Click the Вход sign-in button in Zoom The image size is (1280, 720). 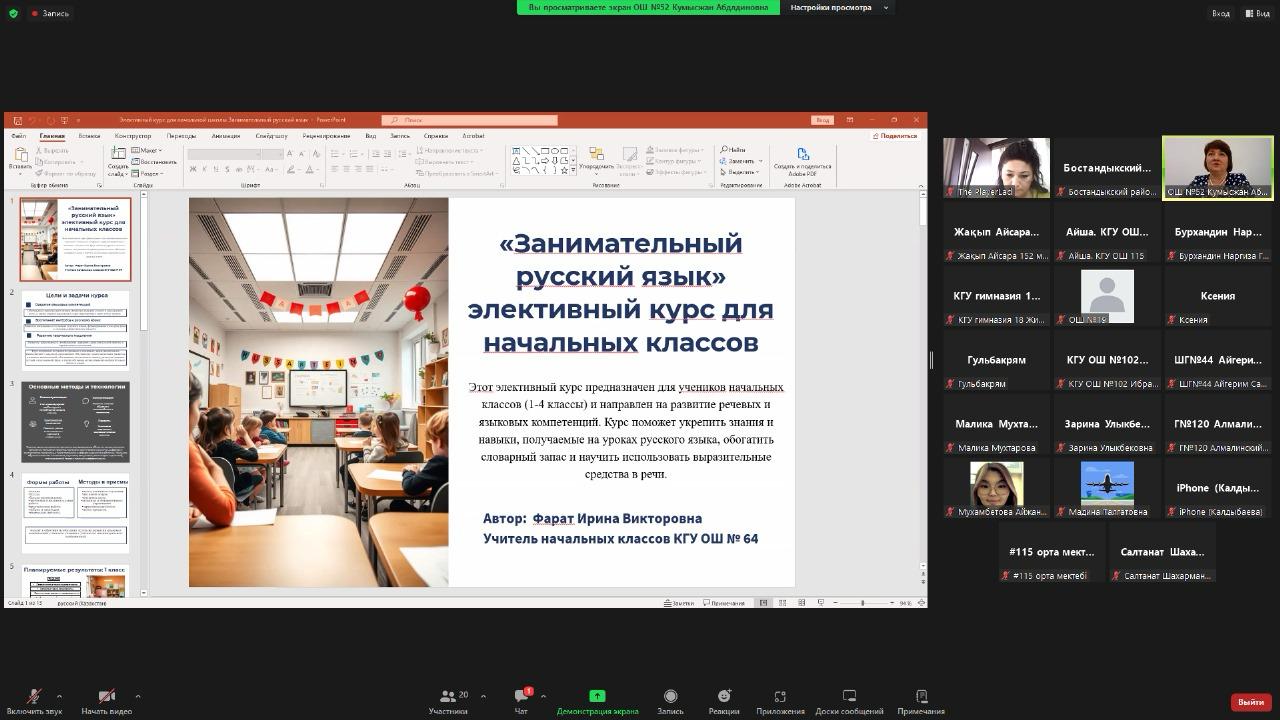tap(1220, 13)
